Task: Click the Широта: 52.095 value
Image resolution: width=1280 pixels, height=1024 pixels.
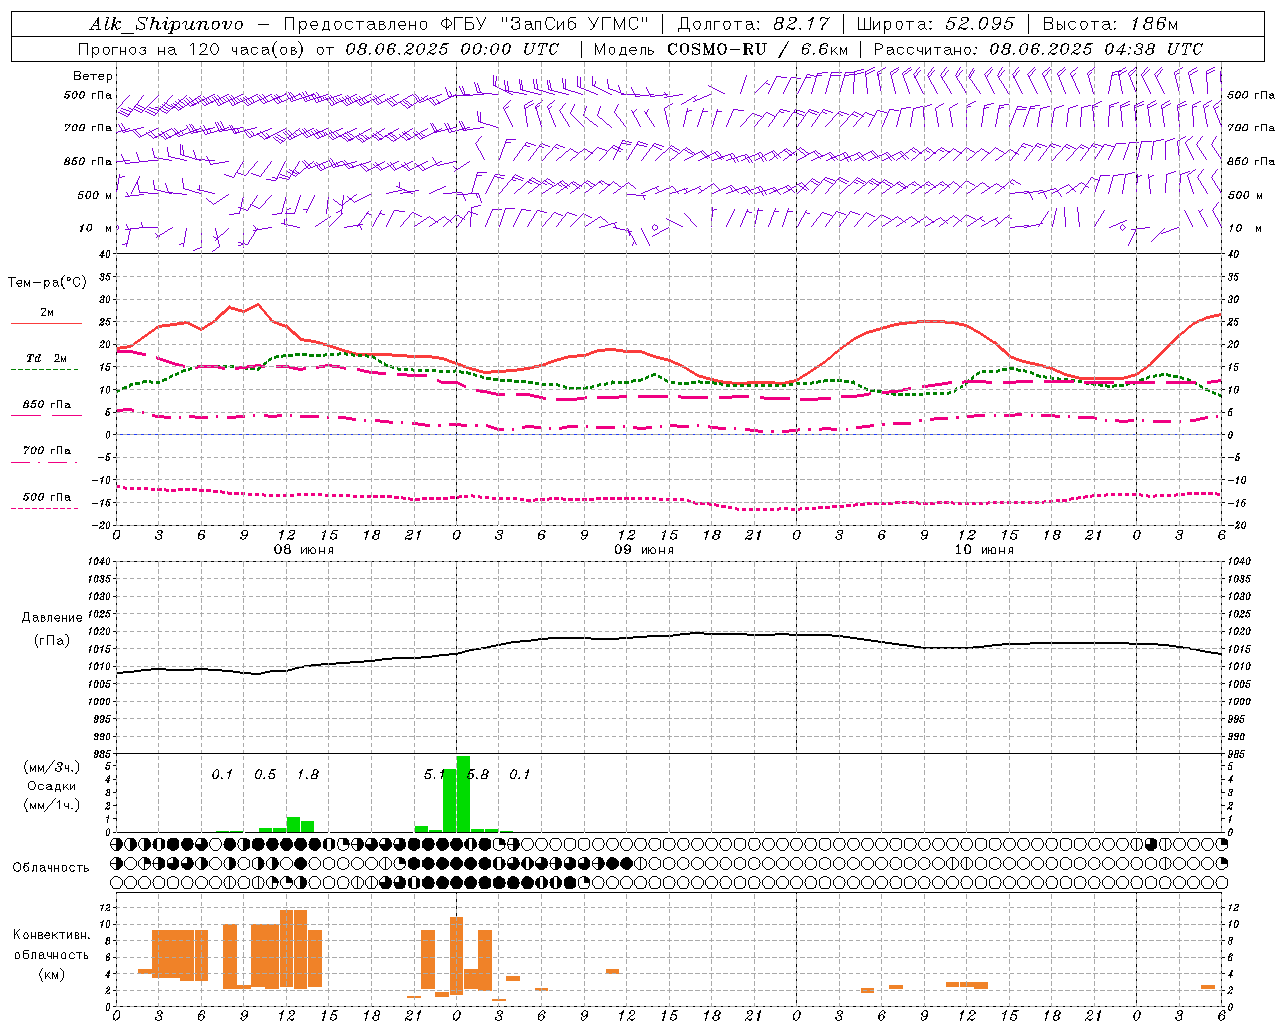Action: coord(936,24)
